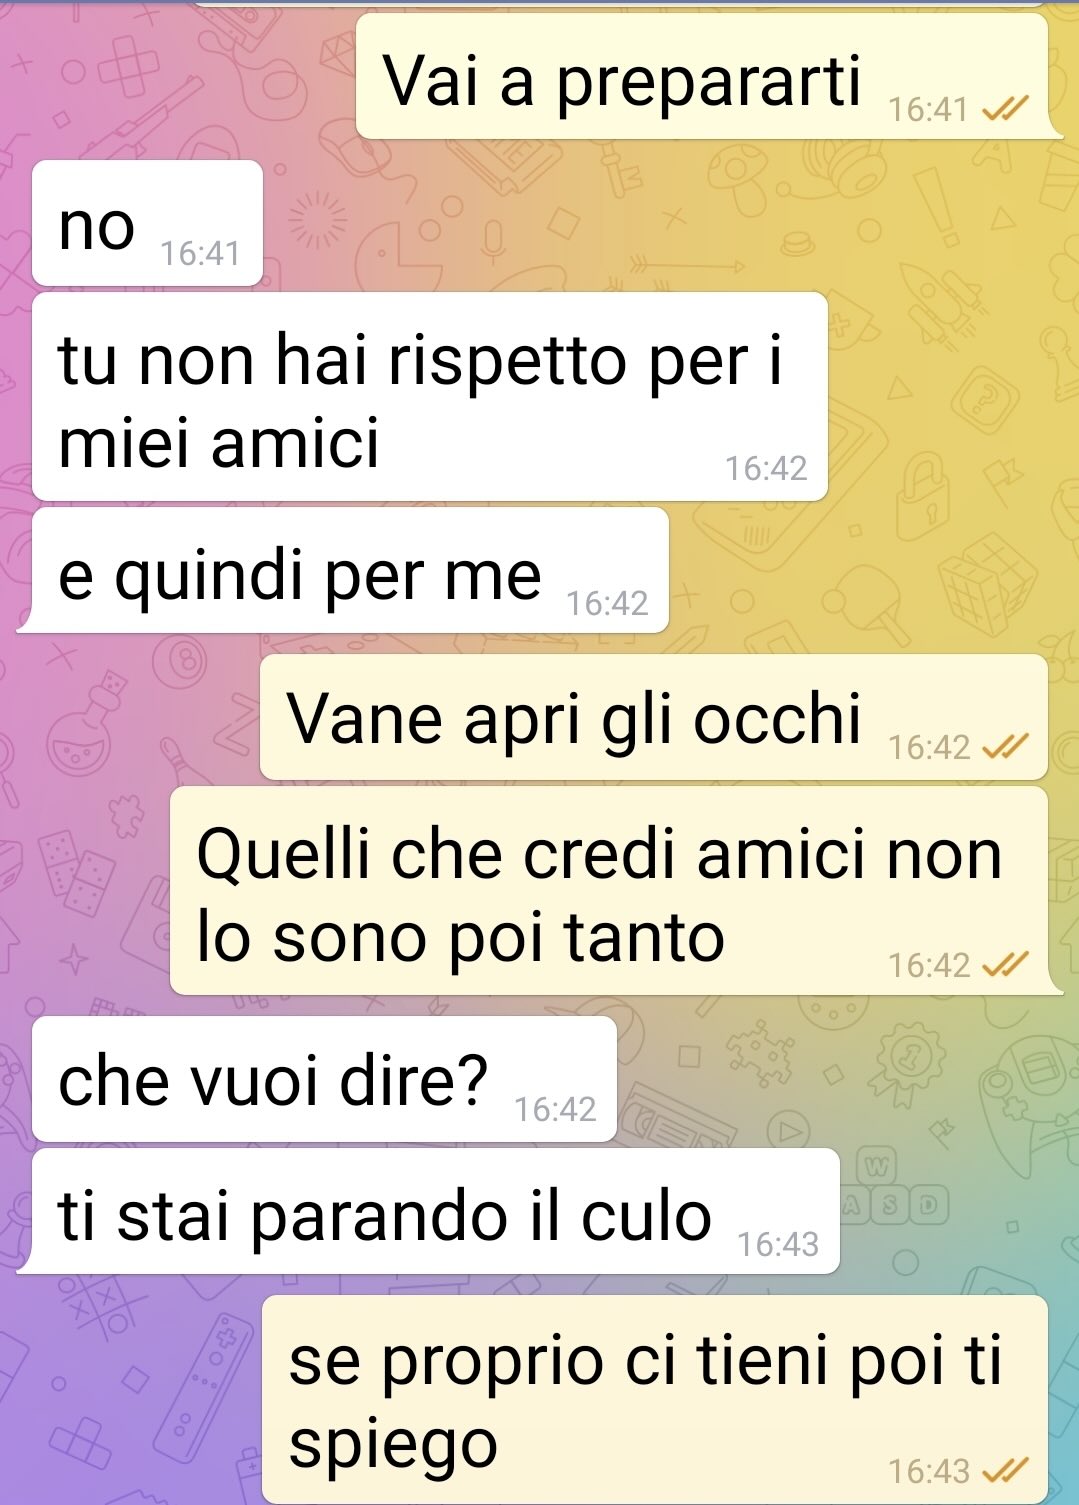Tap the 'che vuoi dire?' message

pos(324,1079)
